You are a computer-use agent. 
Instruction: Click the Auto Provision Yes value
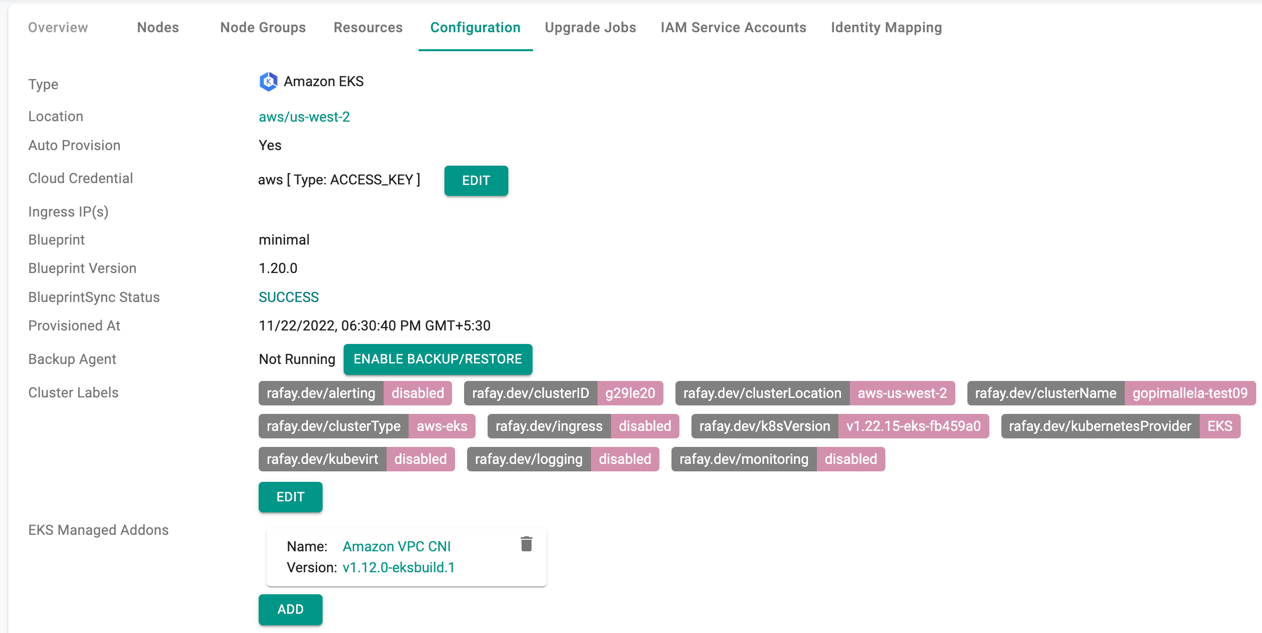[270, 145]
